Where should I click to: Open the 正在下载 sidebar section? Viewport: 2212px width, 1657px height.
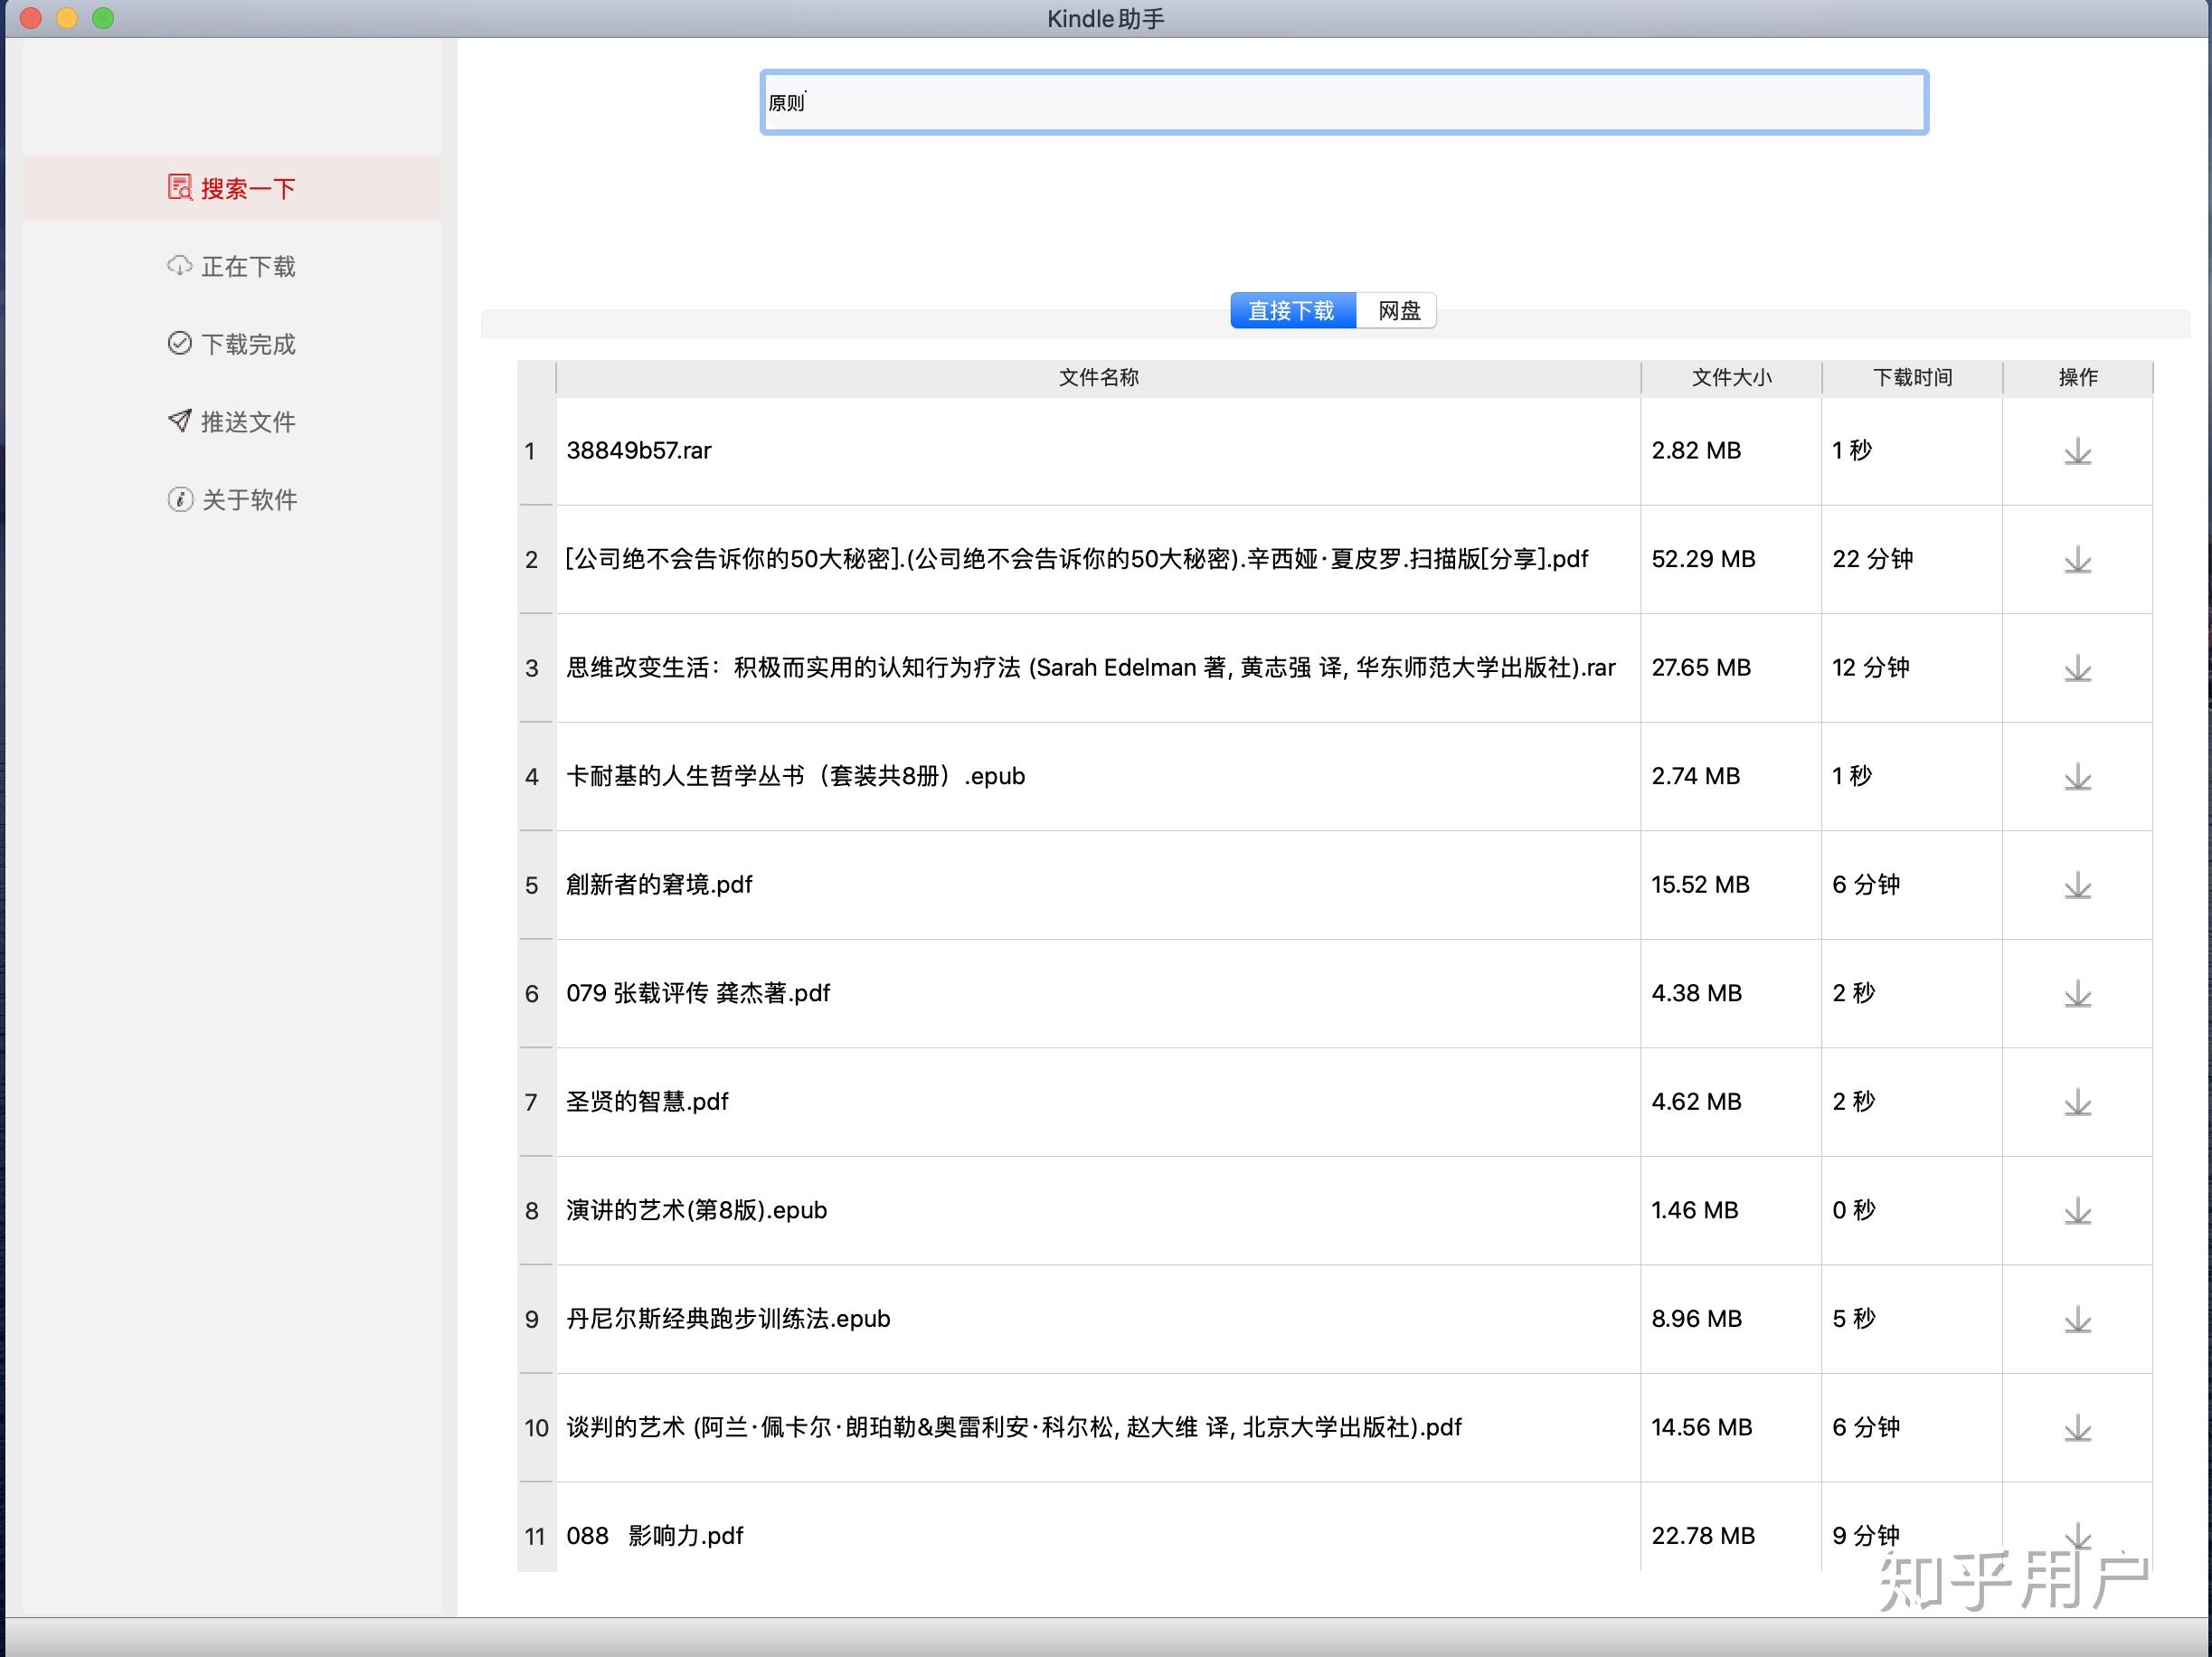232,266
